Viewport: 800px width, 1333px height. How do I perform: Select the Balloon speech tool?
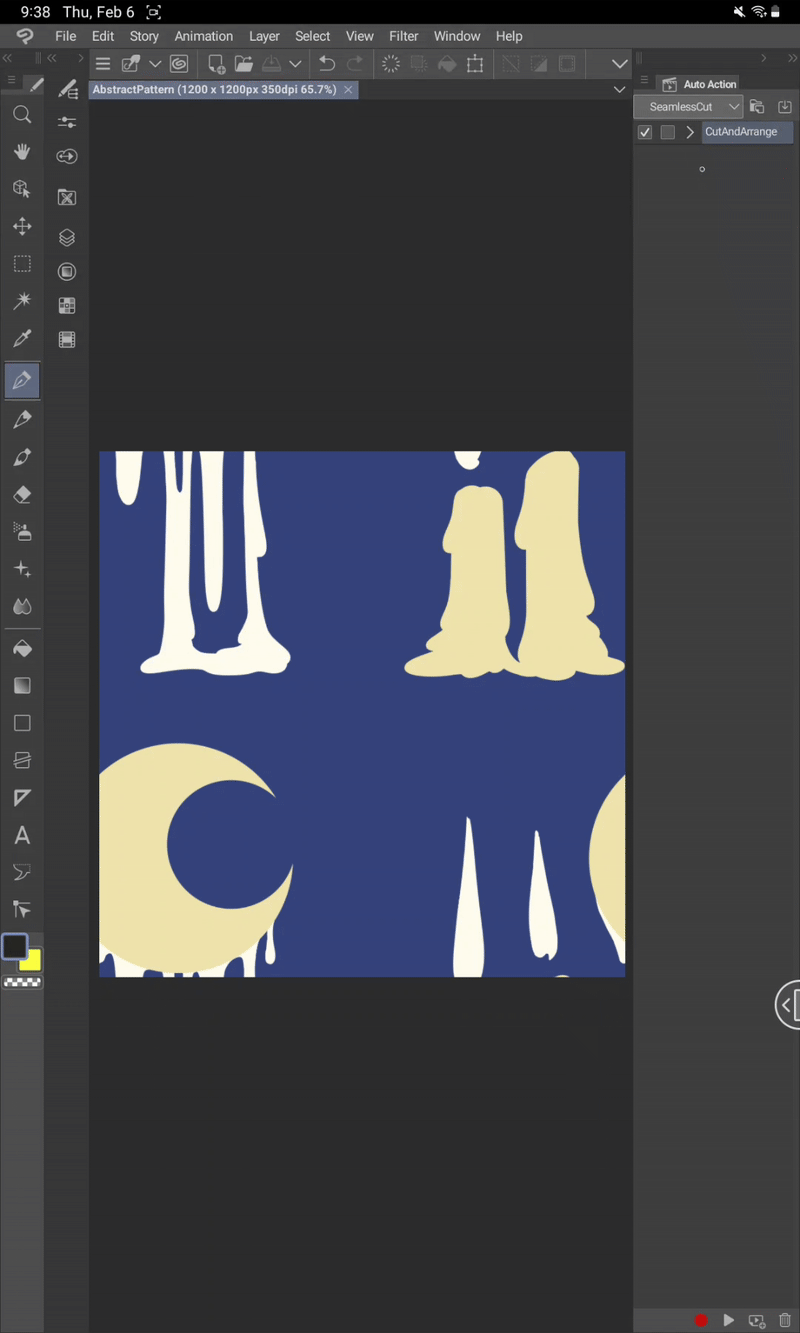click(x=22, y=872)
